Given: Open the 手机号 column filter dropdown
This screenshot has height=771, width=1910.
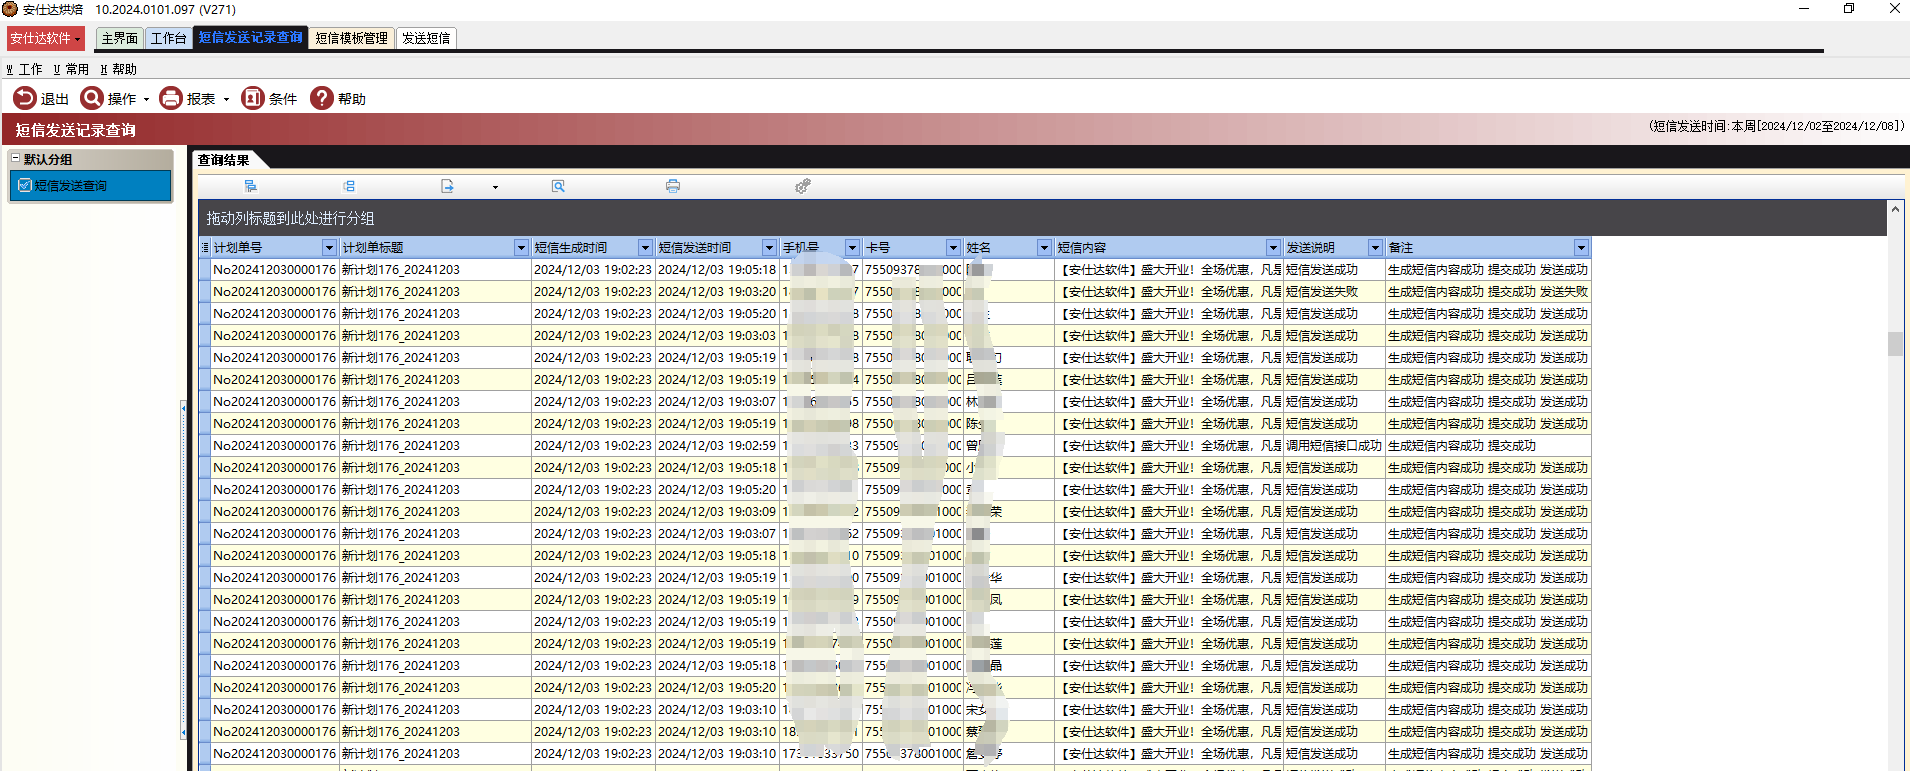Looking at the screenshot, I should pos(852,247).
